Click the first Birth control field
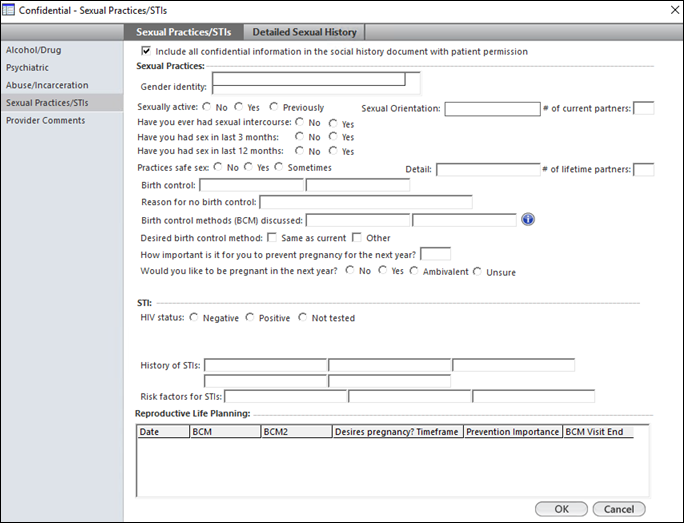Screen dimensions: 684x523 click(251, 185)
